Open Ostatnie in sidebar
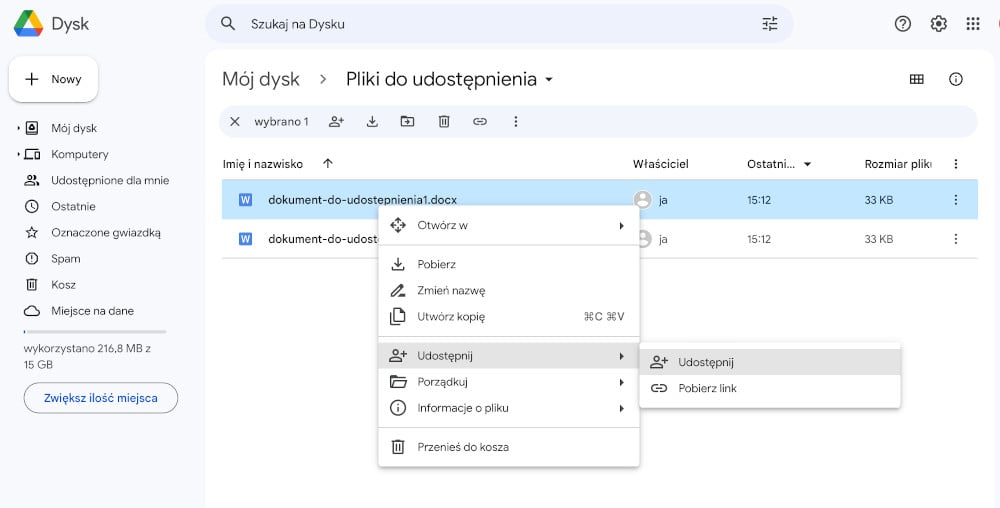1000x508 pixels. click(x=73, y=207)
